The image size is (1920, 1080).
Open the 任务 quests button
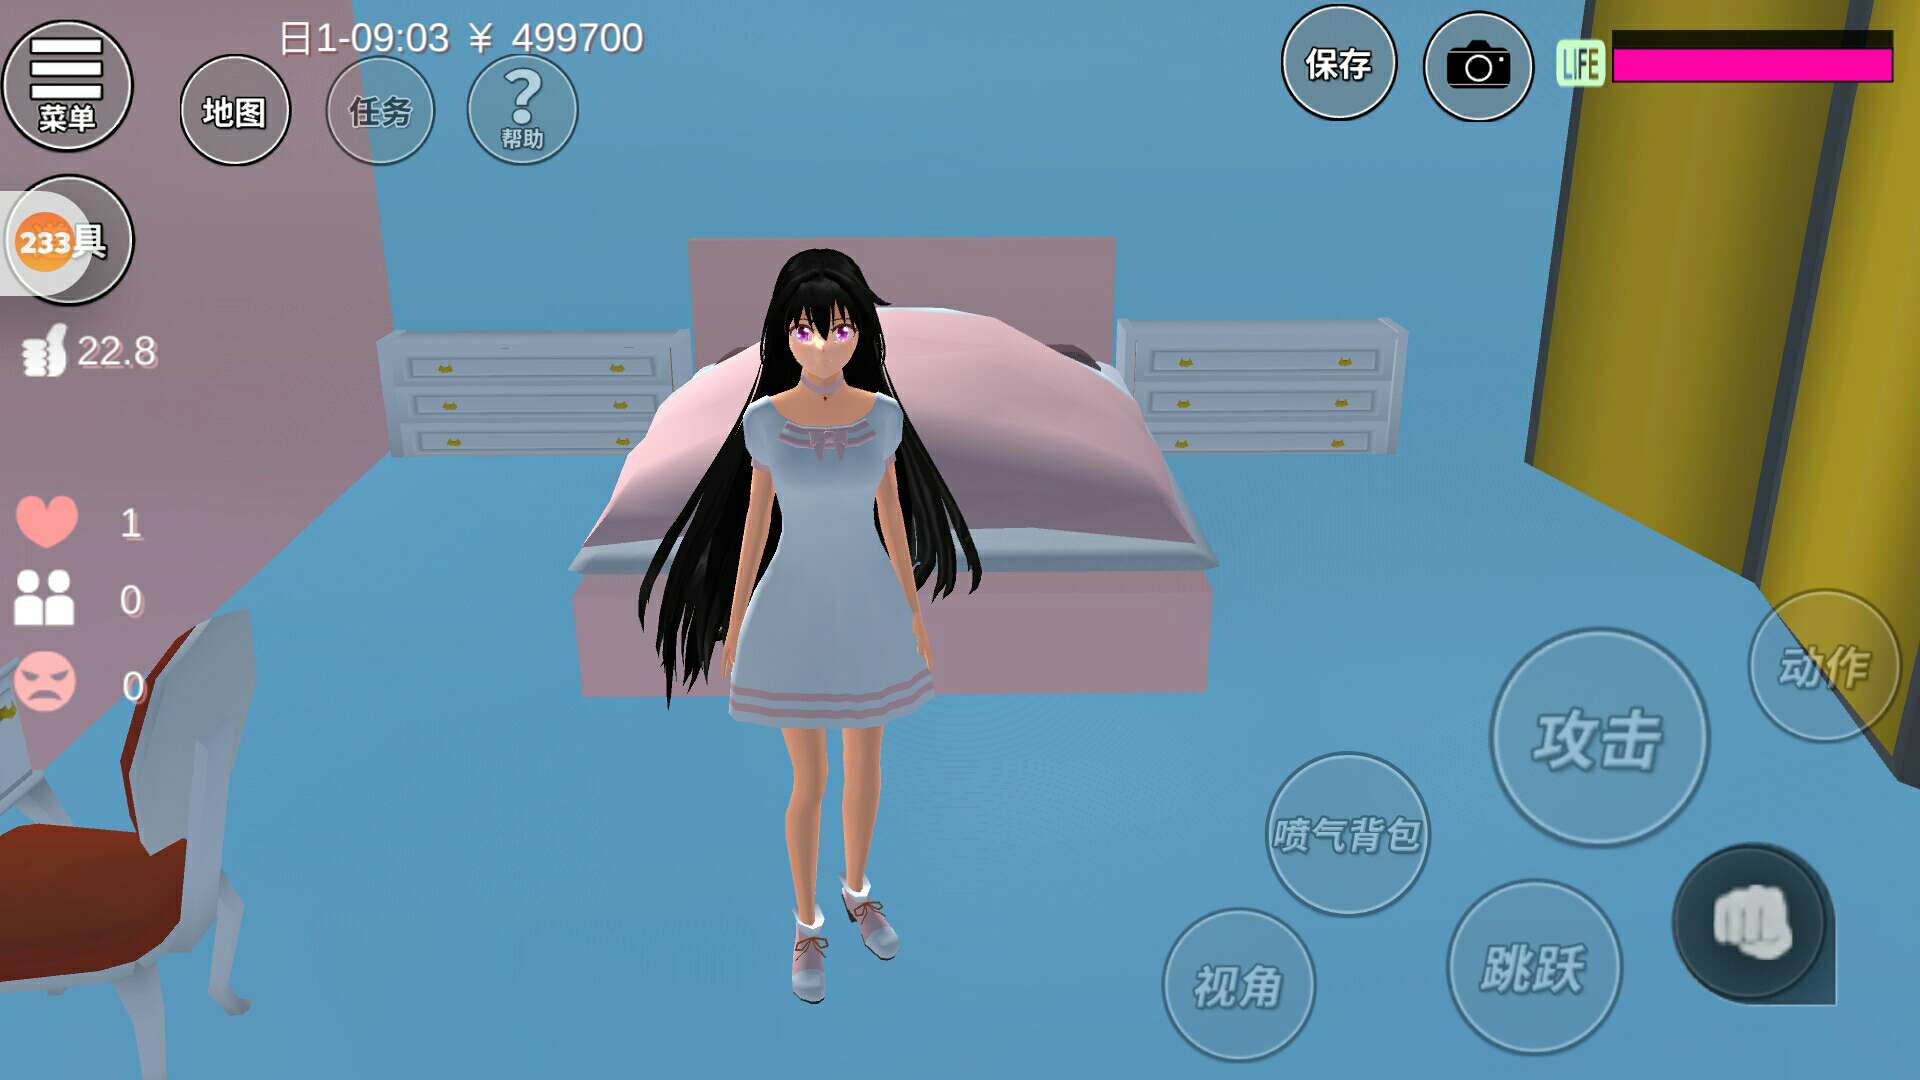pyautogui.click(x=380, y=111)
